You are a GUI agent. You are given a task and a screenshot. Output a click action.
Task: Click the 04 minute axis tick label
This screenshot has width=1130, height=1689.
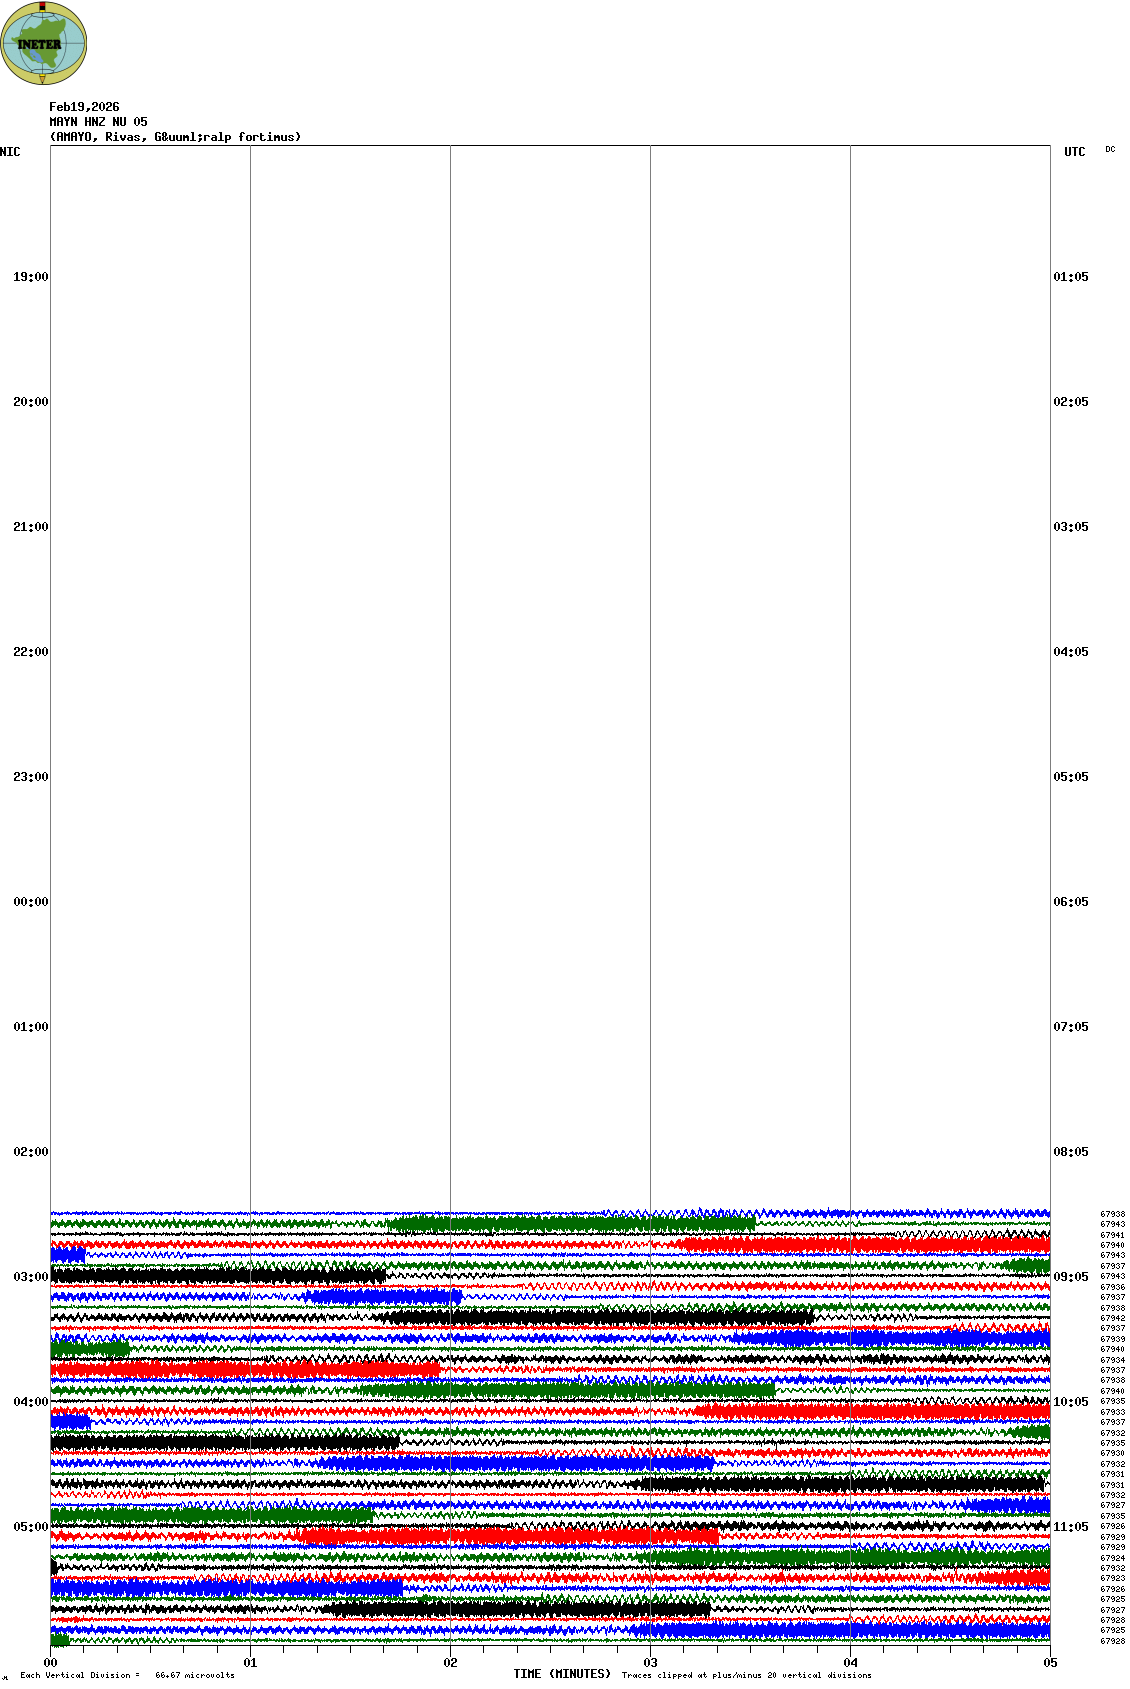coord(850,1663)
